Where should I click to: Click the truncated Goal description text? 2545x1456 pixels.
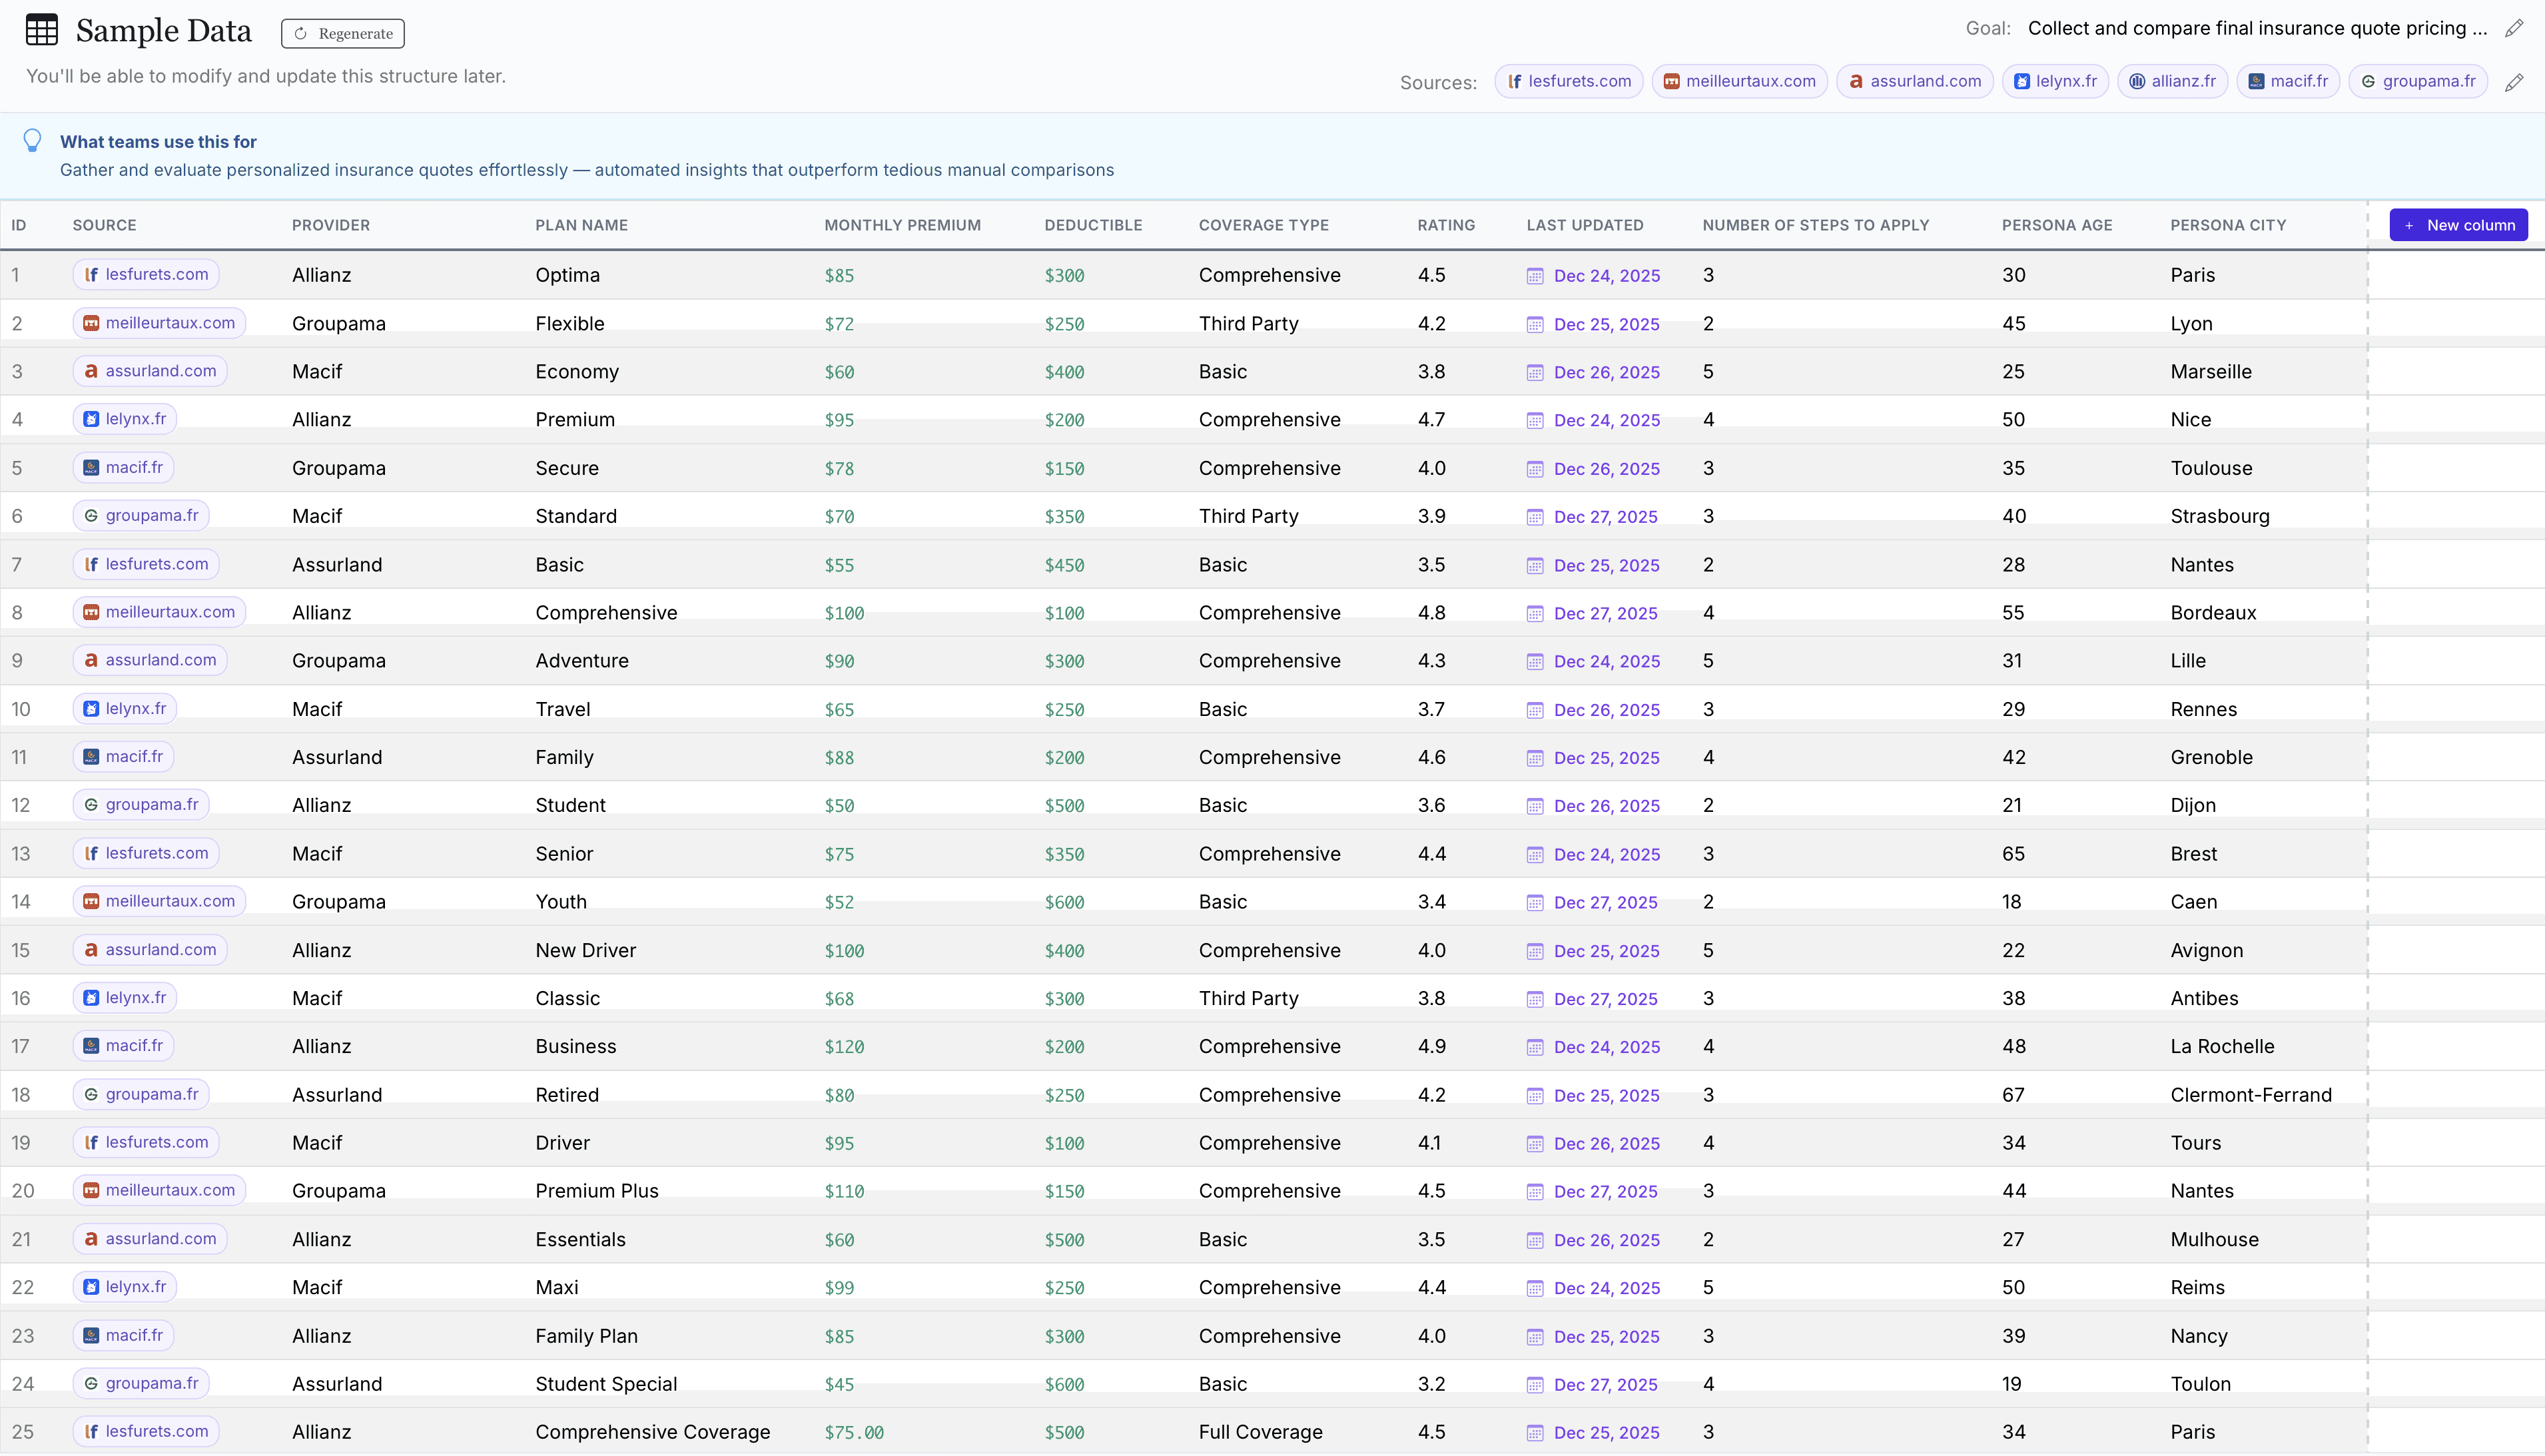tap(2256, 28)
